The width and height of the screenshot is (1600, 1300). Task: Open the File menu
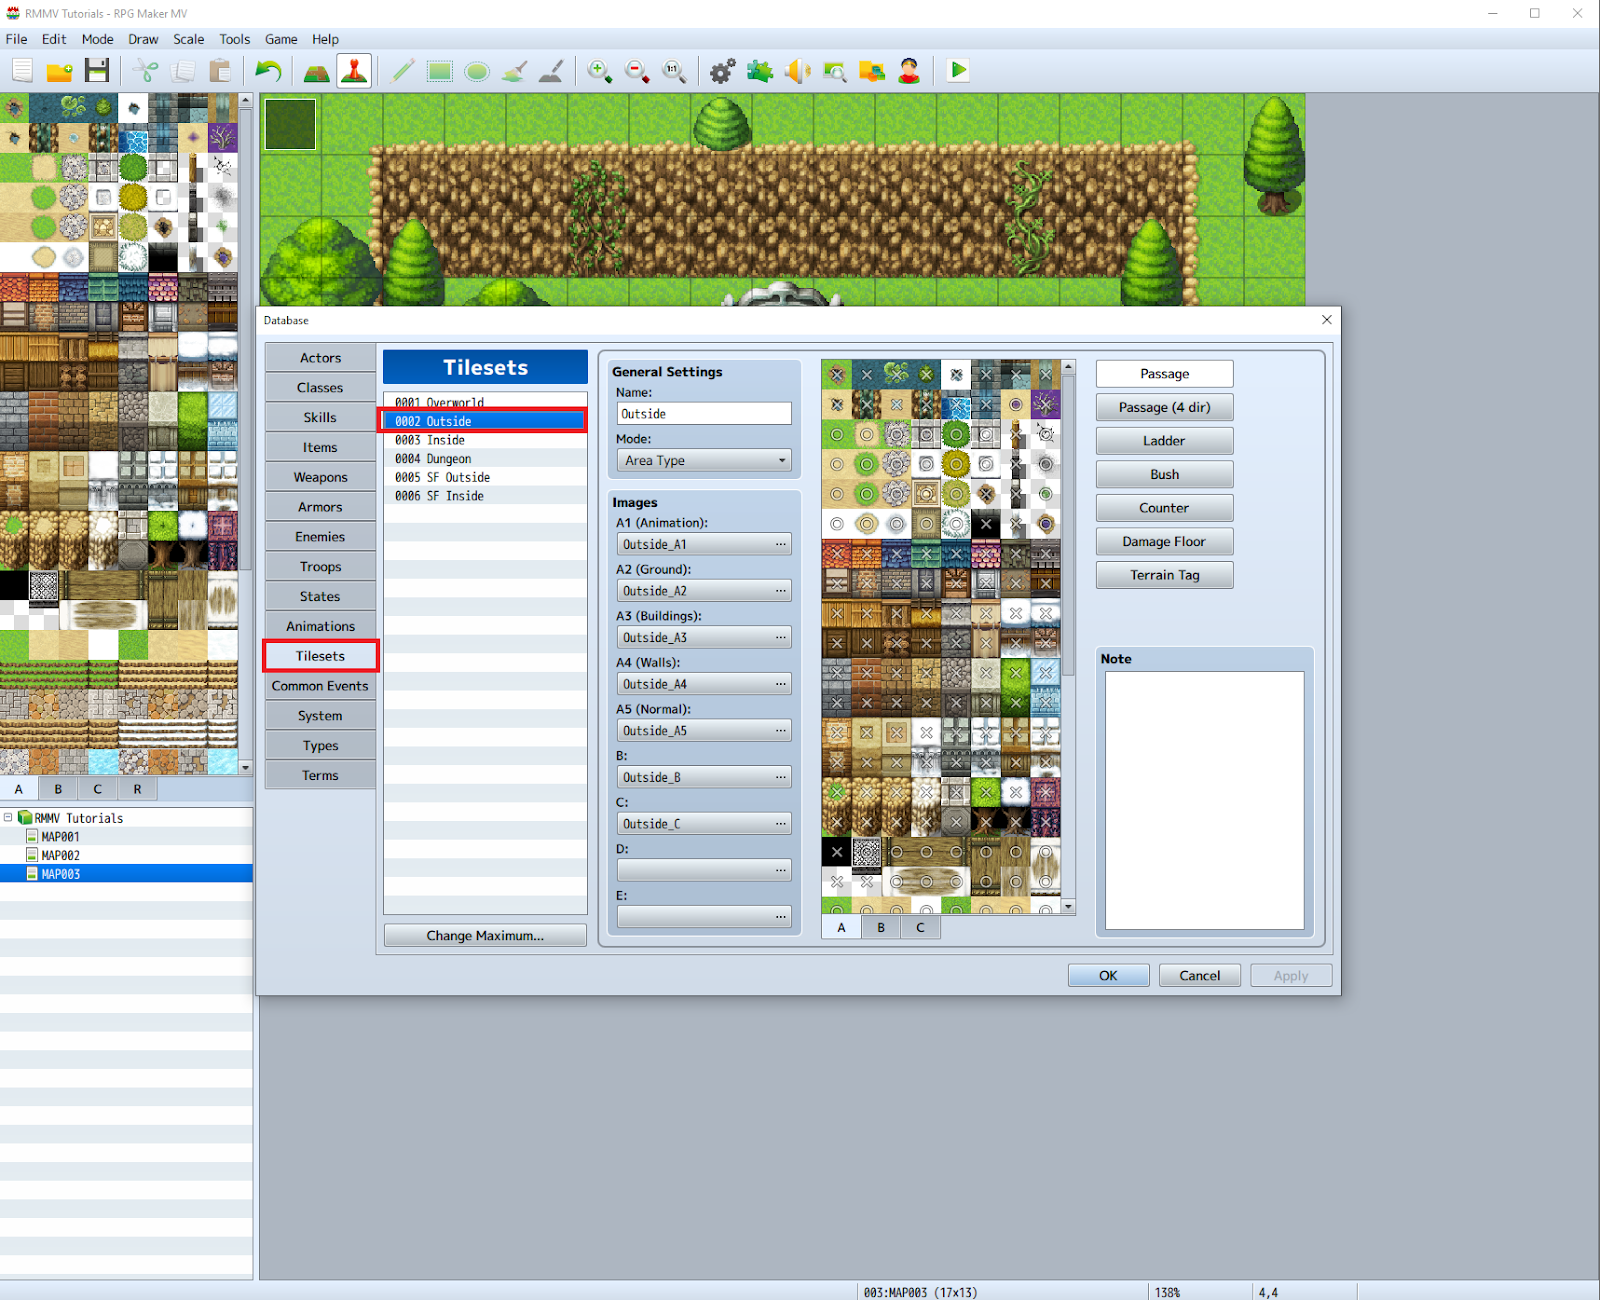[x=17, y=39]
